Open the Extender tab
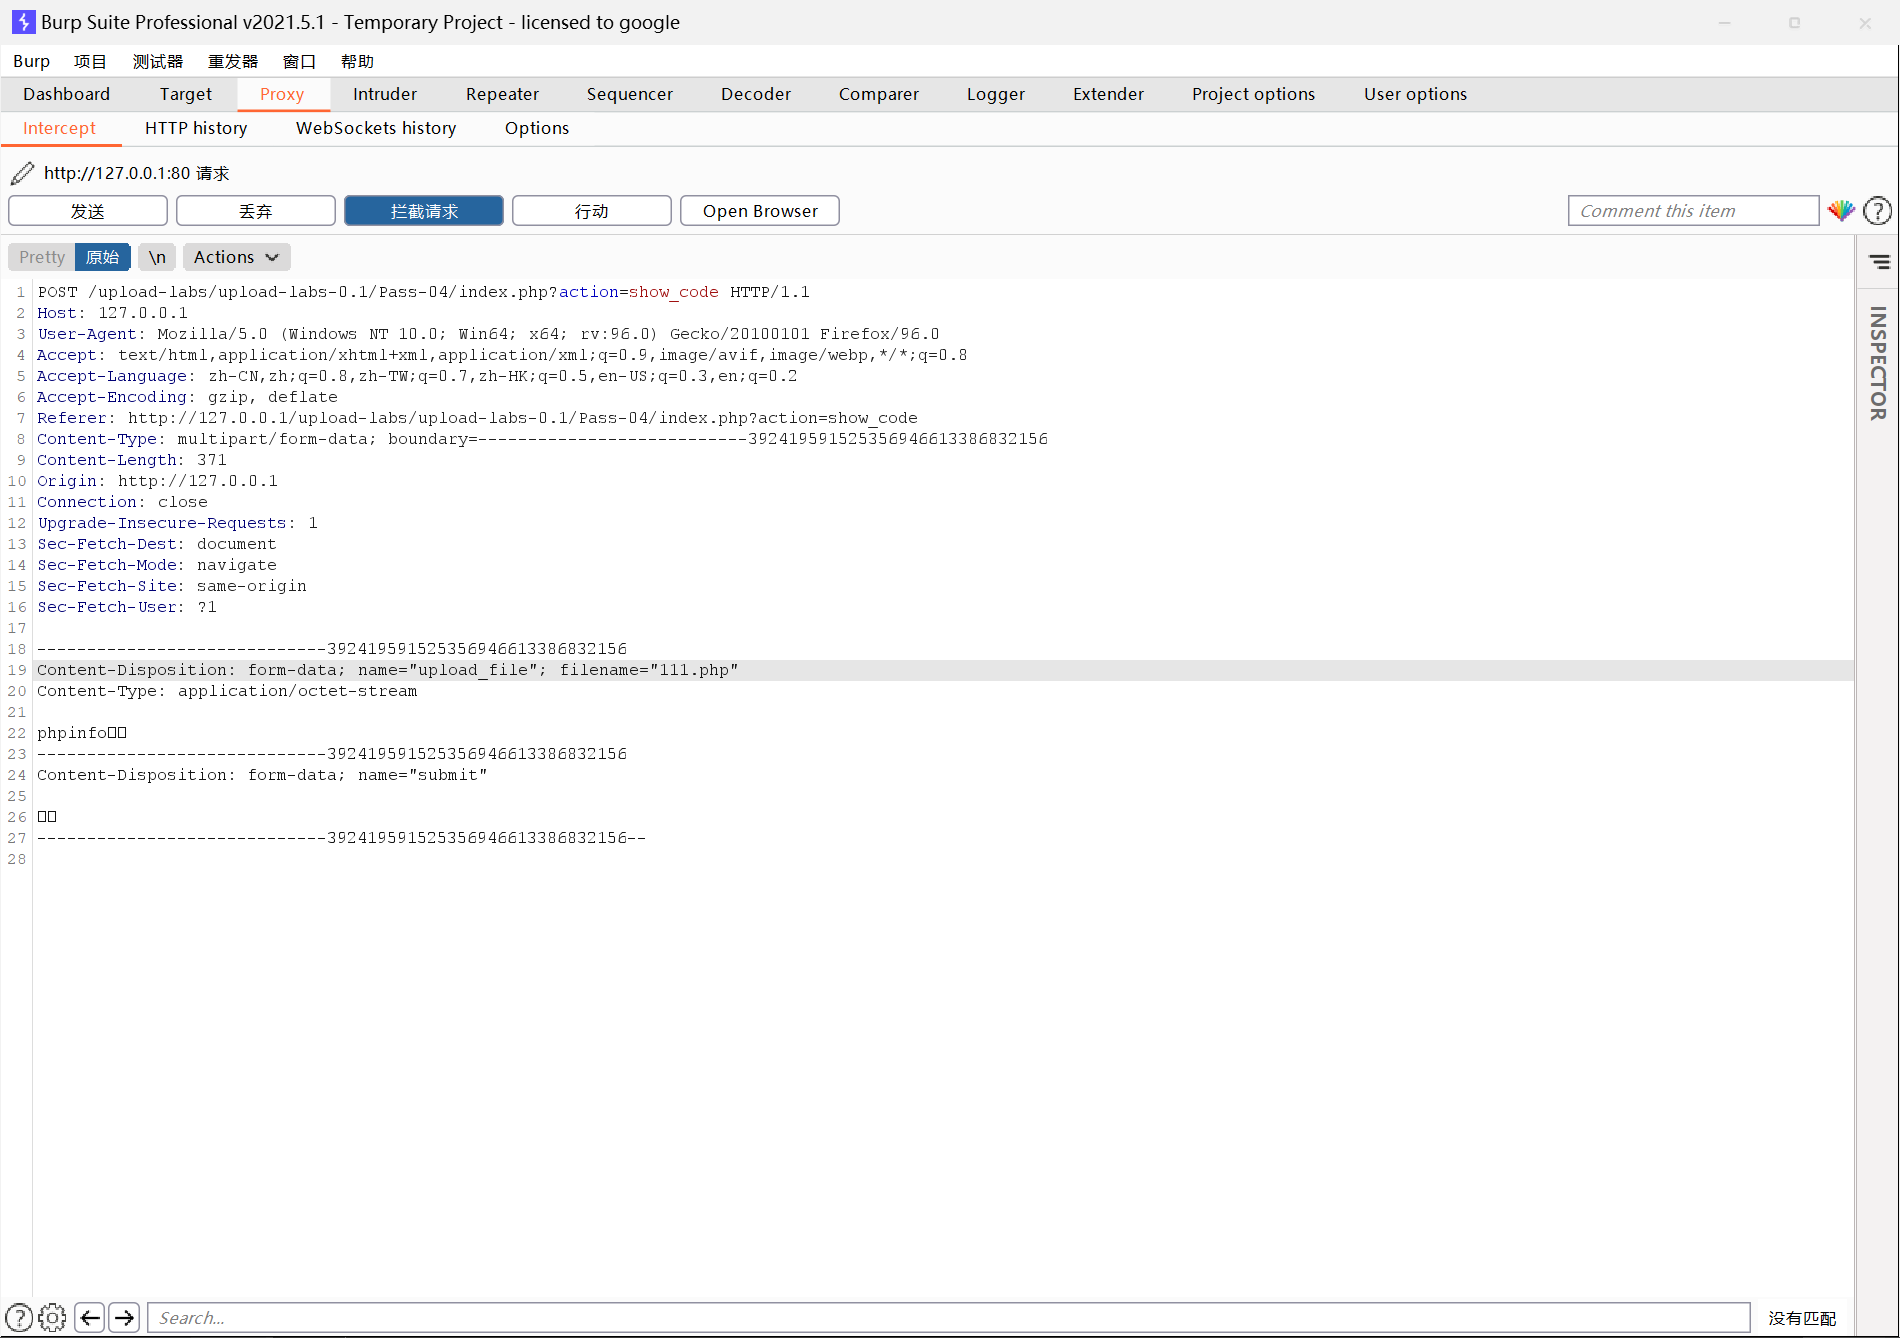This screenshot has width=1900, height=1338. (1109, 94)
